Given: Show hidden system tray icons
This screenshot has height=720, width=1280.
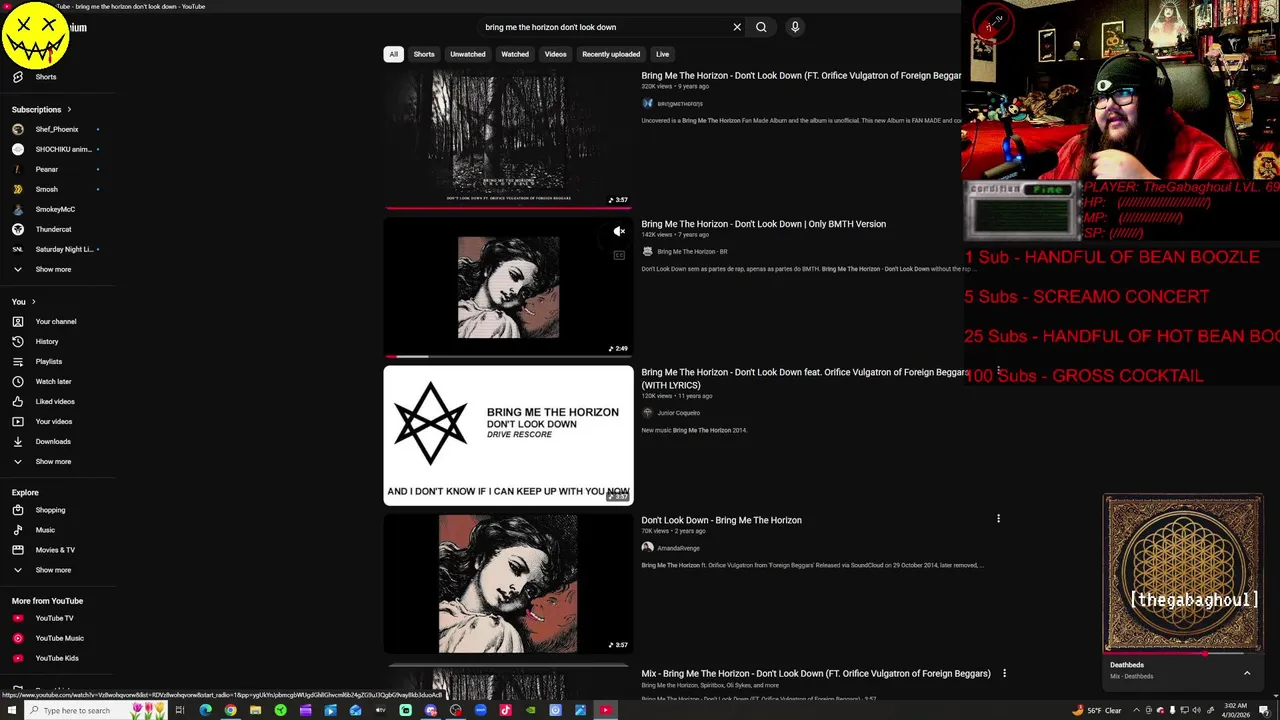Looking at the screenshot, I should point(1136,710).
